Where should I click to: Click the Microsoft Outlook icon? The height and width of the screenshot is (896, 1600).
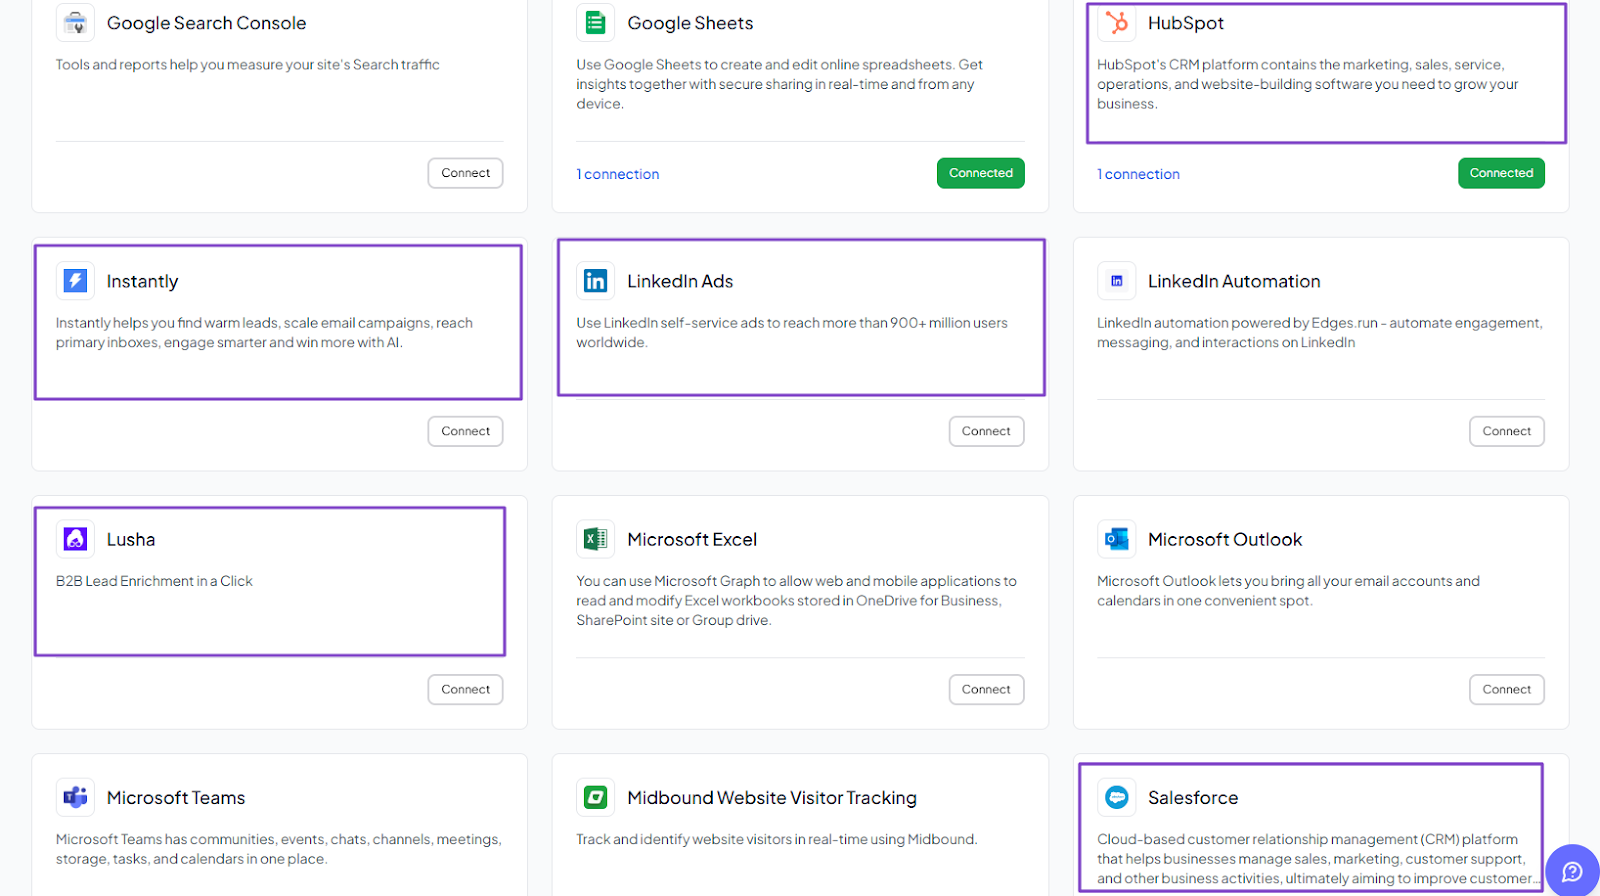(1116, 539)
